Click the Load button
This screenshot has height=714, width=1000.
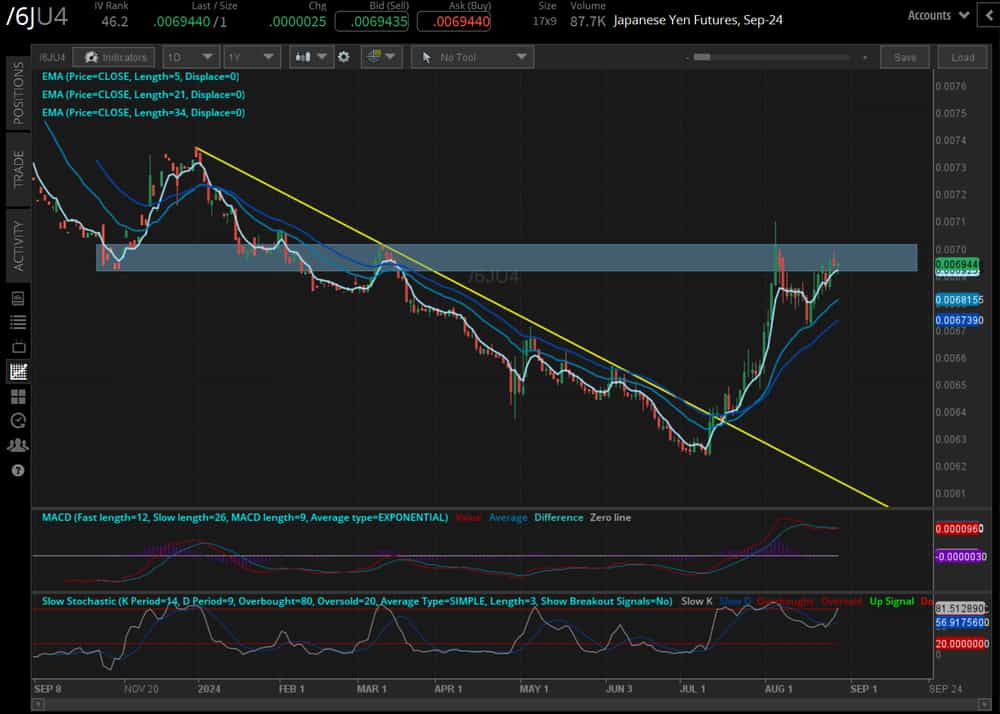pyautogui.click(x=962, y=57)
